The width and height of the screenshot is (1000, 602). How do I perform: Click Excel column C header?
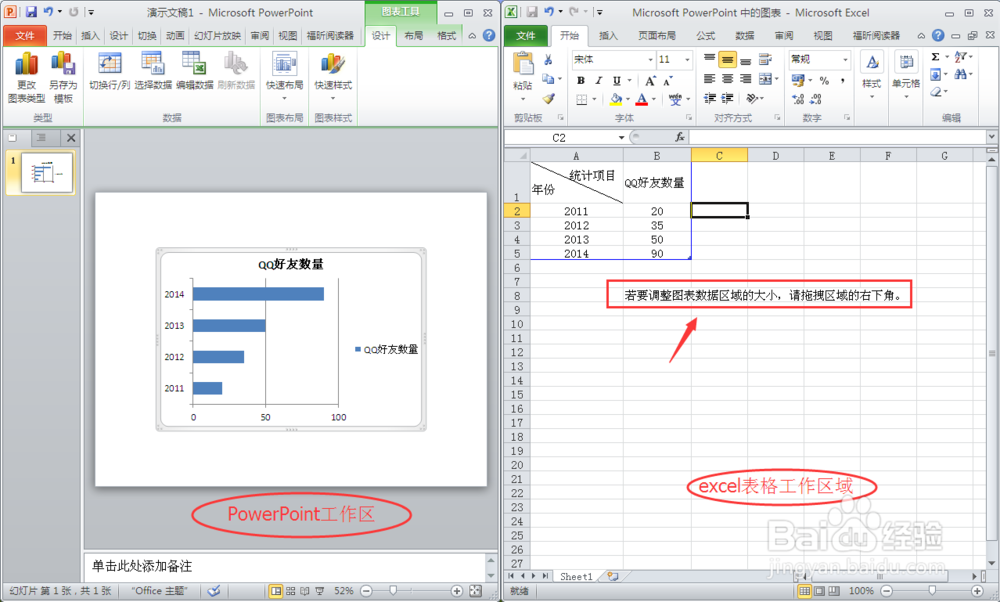(x=719, y=156)
